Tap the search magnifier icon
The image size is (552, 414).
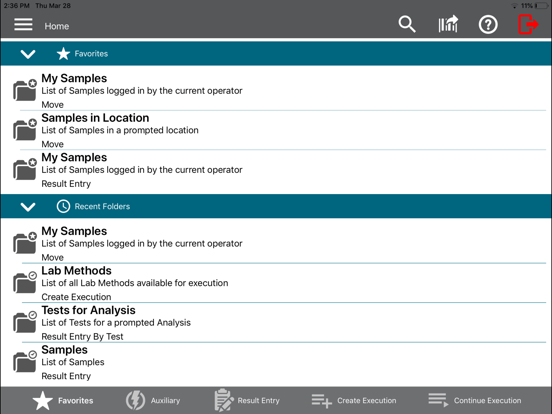coord(407,24)
